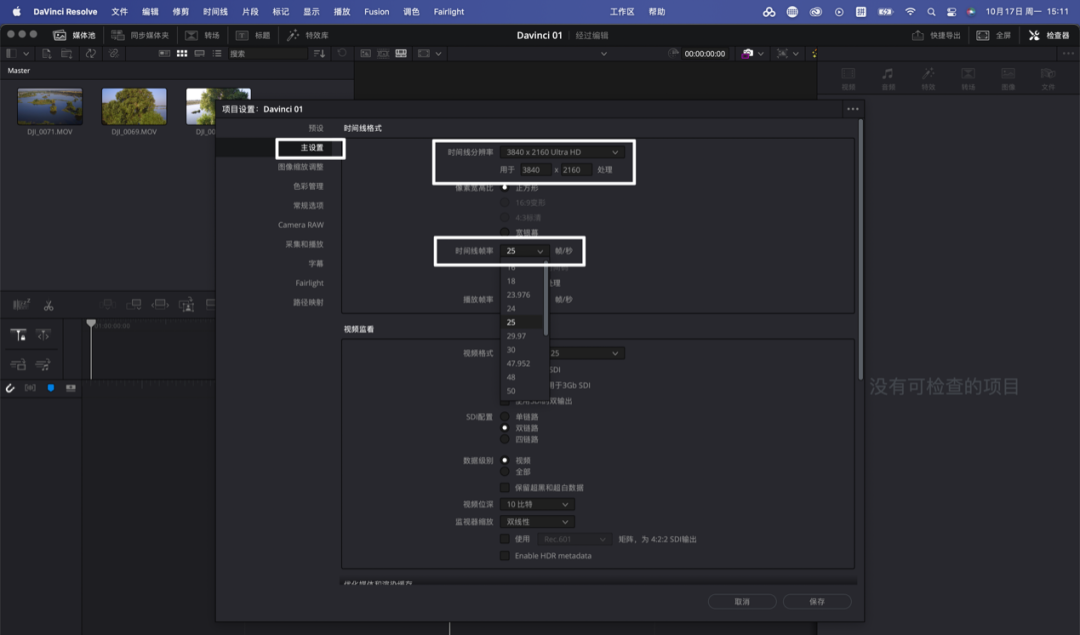
Task: Click the 快捷导出 quick export button
Action: point(936,35)
